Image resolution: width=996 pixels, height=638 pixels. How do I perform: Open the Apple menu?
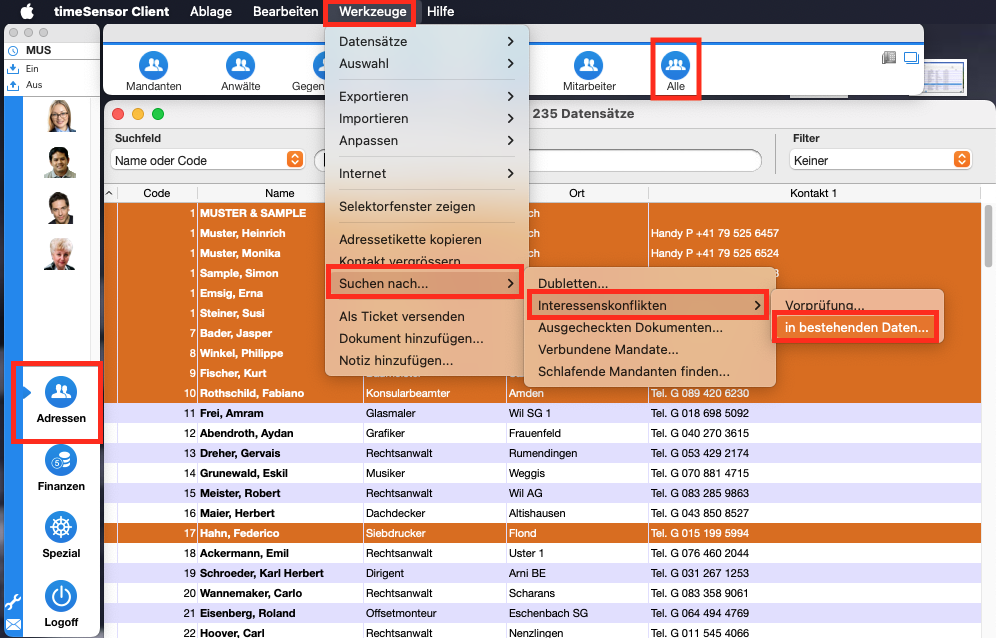(x=27, y=11)
